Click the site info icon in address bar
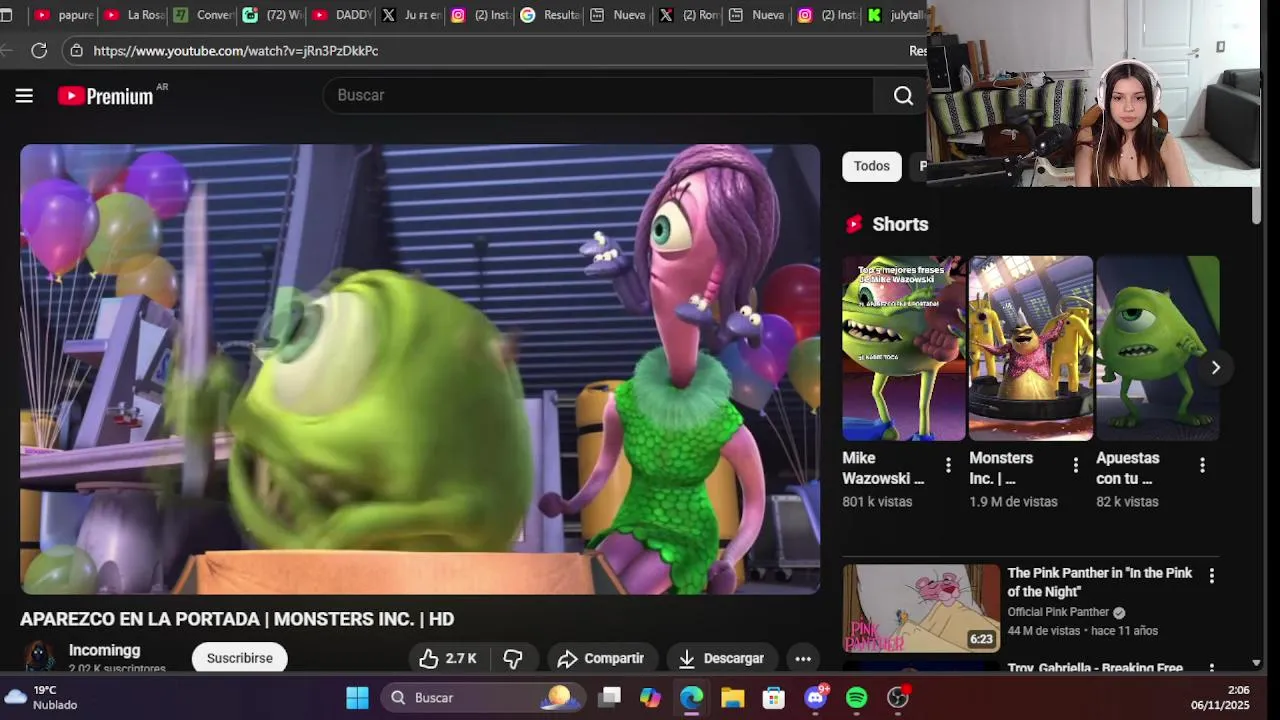 point(76,50)
